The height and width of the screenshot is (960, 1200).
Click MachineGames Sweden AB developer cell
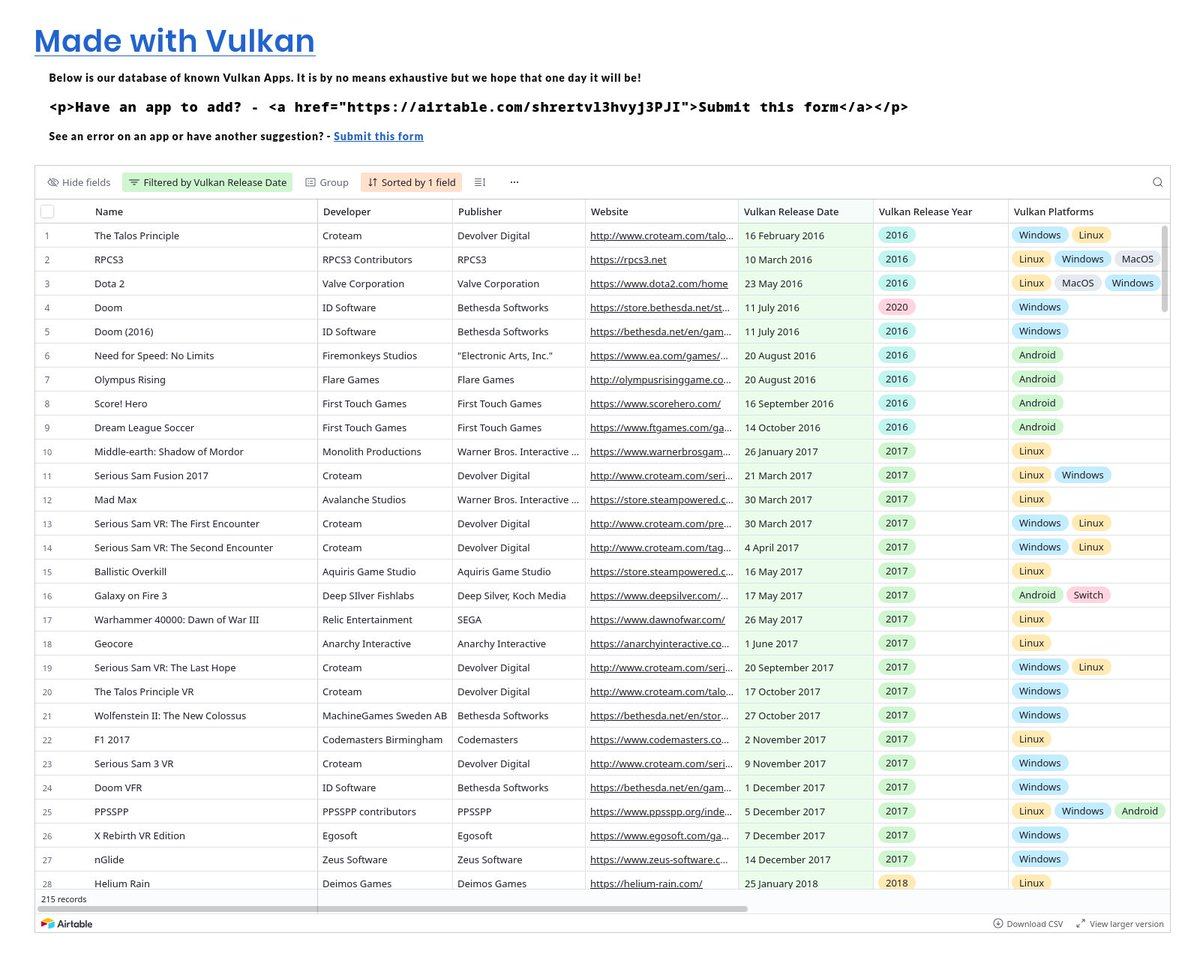tap(385, 715)
